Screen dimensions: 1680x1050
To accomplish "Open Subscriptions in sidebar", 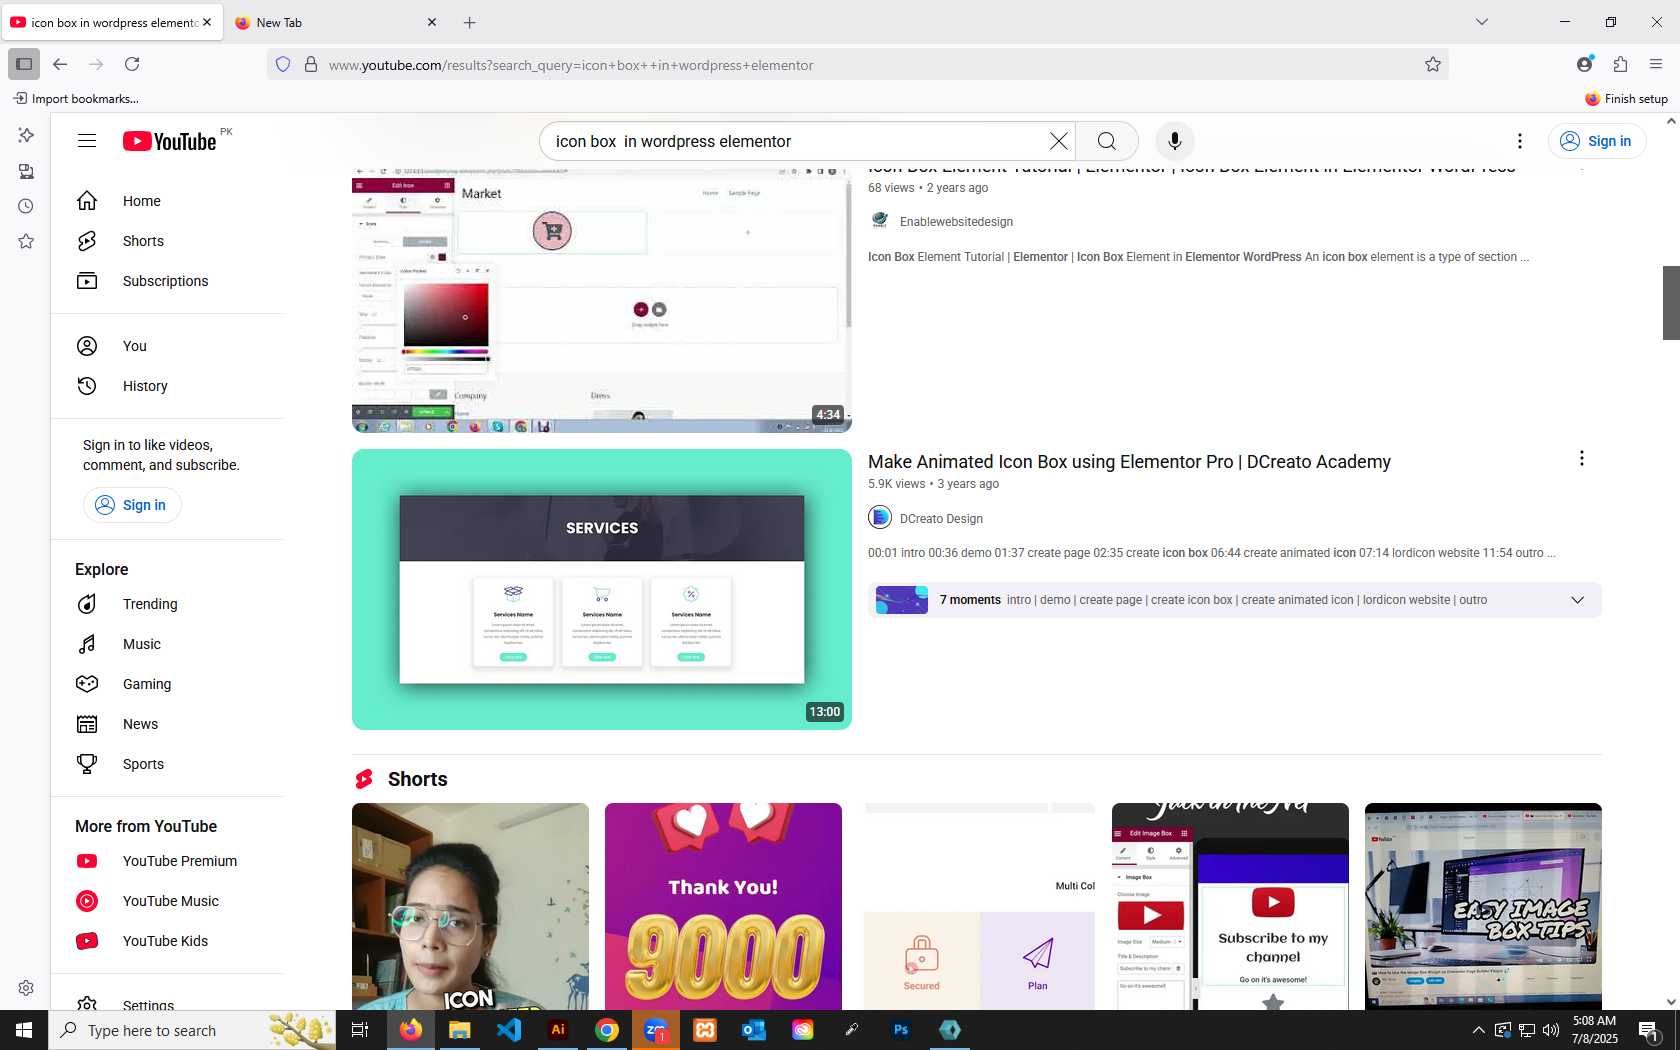I will [x=166, y=281].
